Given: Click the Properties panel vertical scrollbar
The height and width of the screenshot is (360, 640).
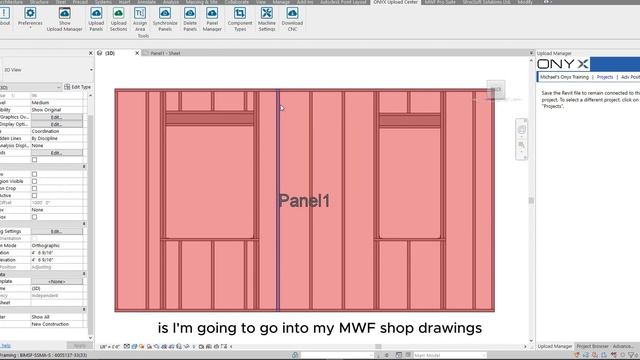Looking at the screenshot, I should click(90, 216).
